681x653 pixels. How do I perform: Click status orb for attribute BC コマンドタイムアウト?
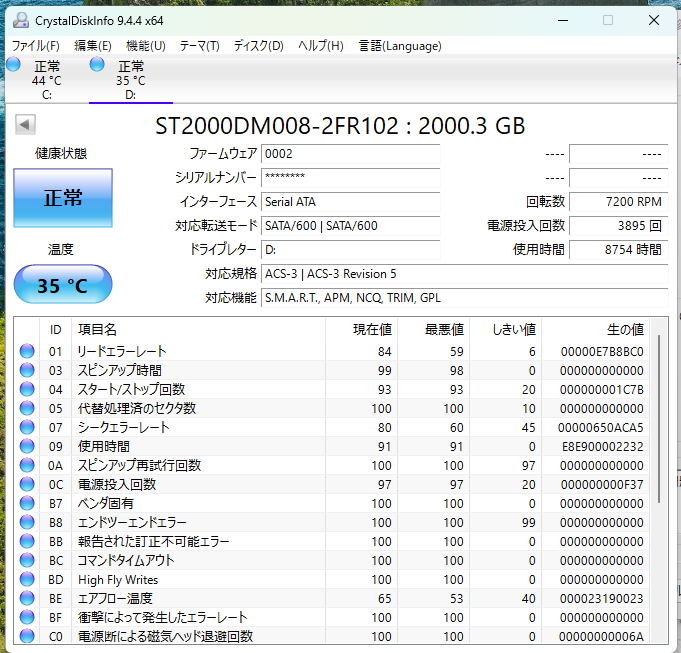[27, 560]
